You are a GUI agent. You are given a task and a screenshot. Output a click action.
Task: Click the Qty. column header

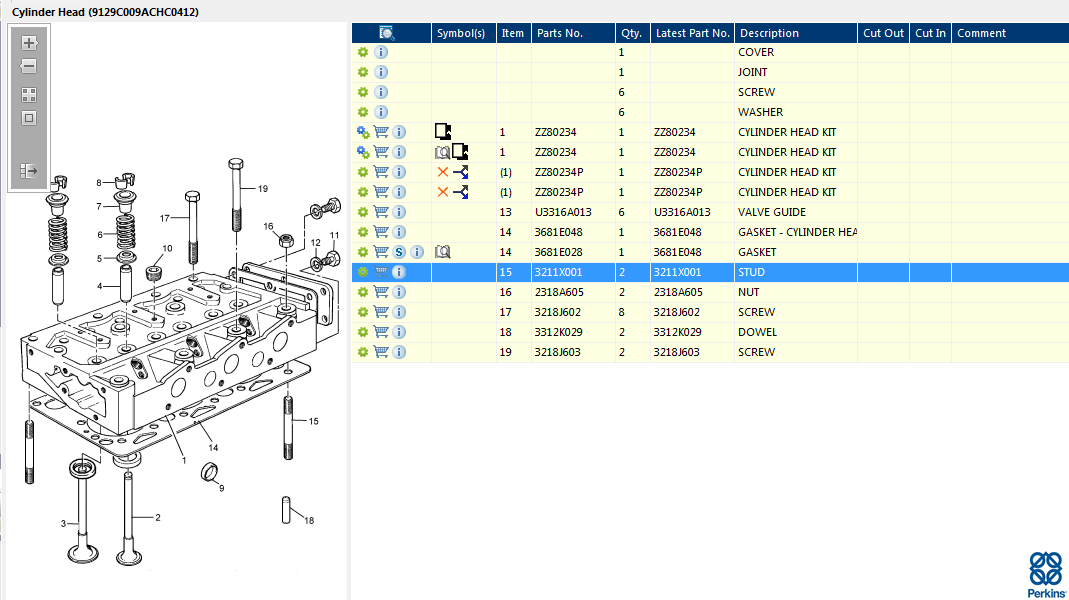(x=633, y=33)
